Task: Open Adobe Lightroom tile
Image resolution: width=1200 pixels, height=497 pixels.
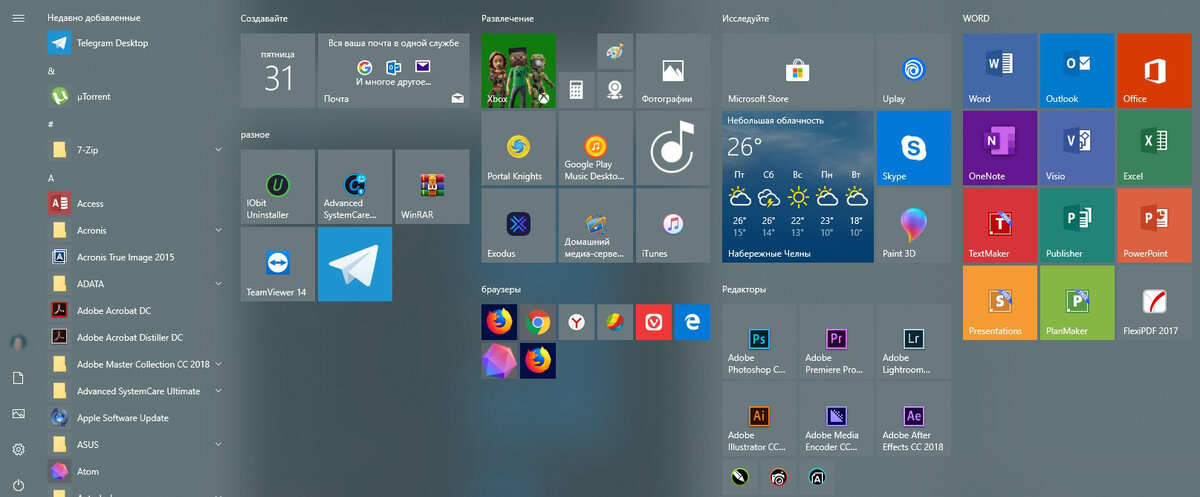Action: coord(913,341)
